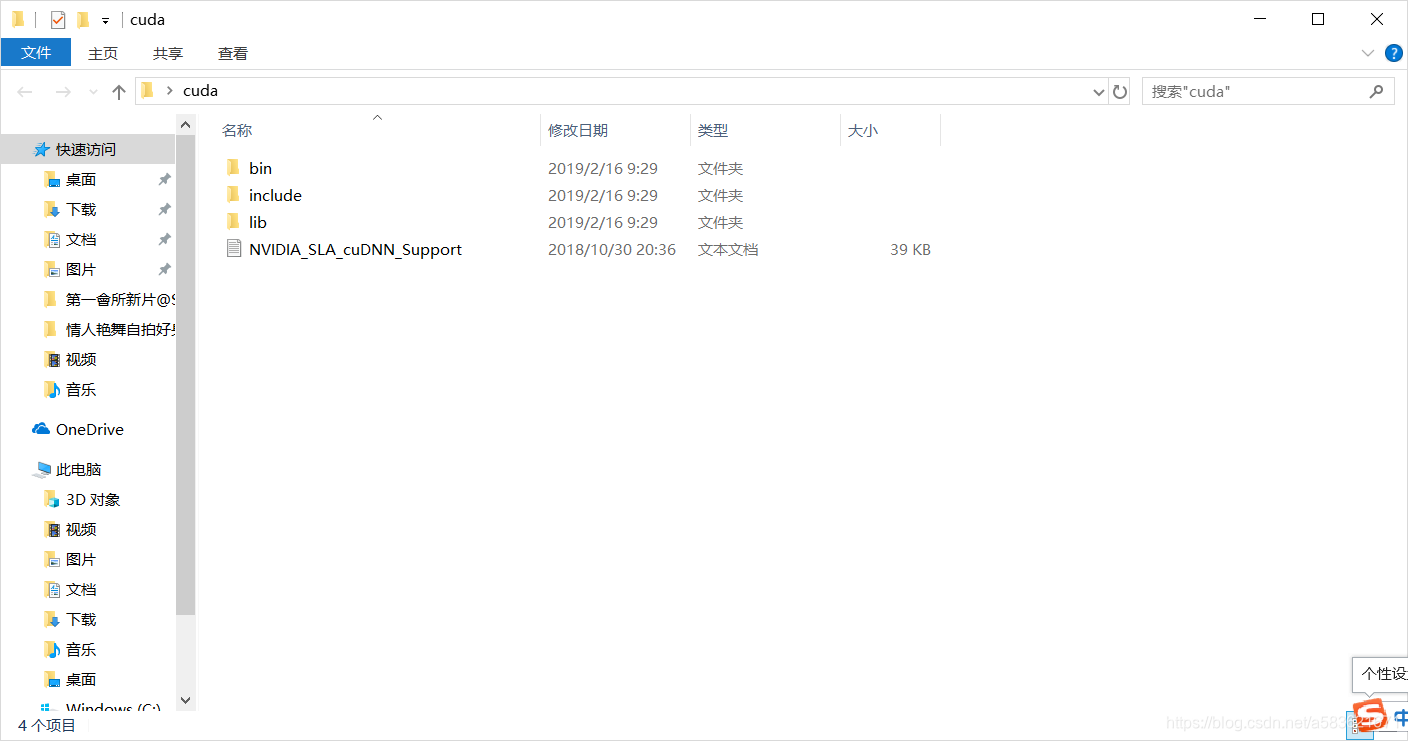Viewport: 1408px width, 741px height.
Task: Click the 39 KB size cell
Action: tap(910, 249)
